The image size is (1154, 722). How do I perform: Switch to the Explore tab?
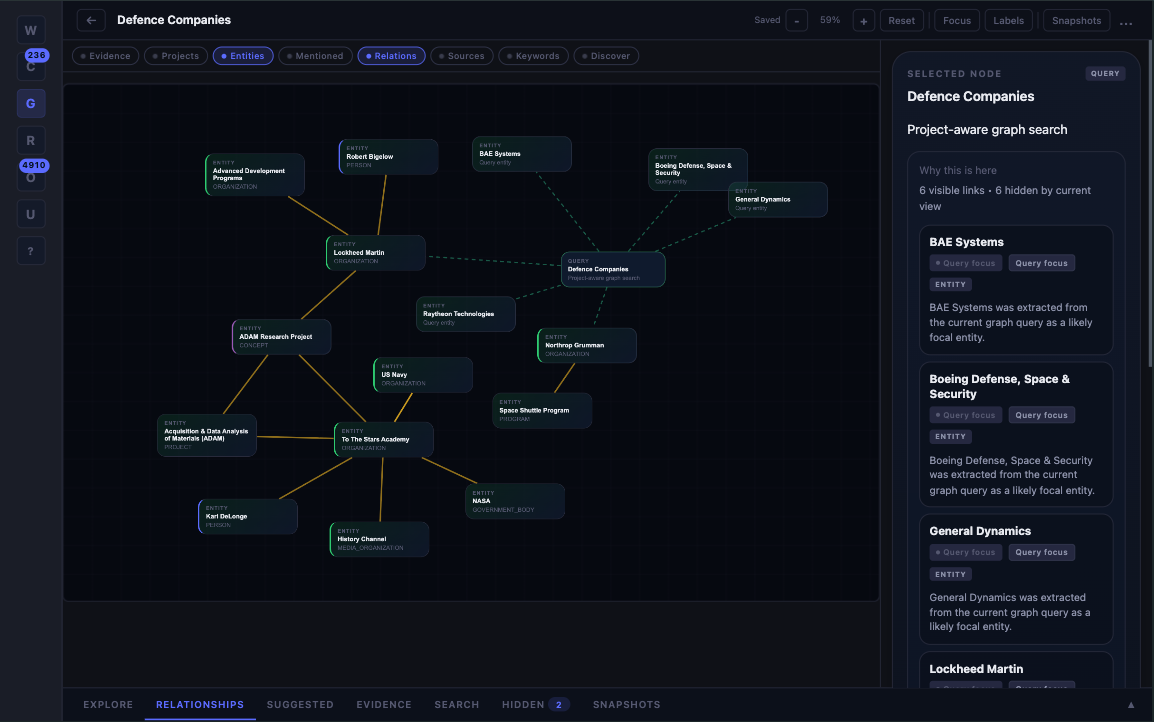(x=108, y=704)
